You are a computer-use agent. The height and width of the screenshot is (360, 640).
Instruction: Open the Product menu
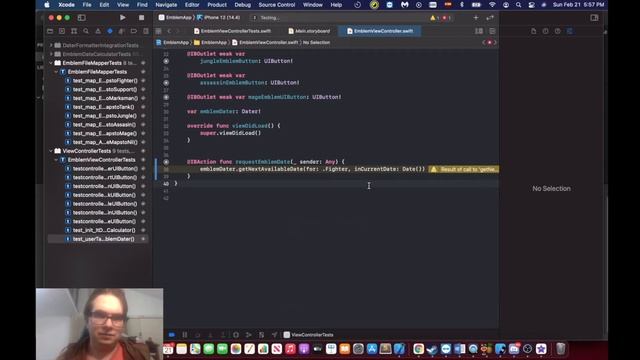click(x=217, y=5)
